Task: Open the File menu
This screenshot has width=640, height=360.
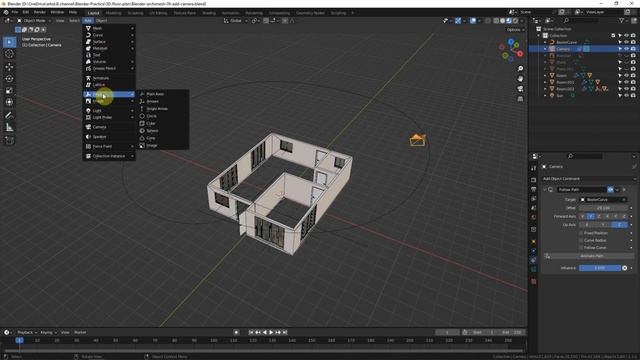Action: (x=15, y=12)
